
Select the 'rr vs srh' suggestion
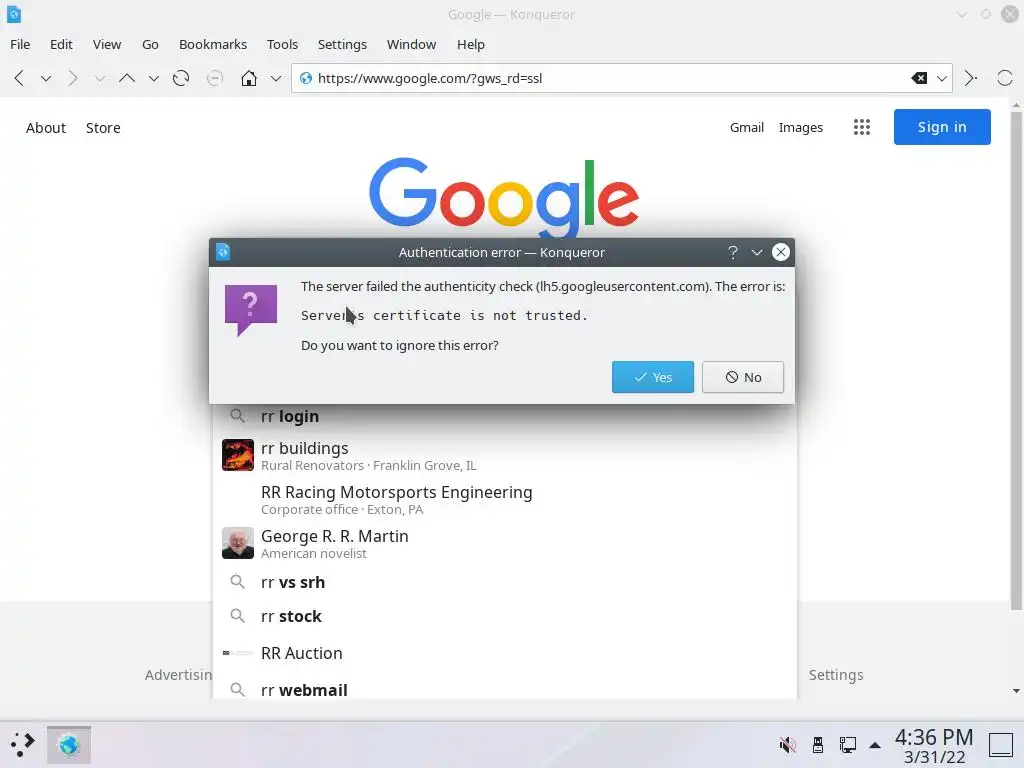(x=504, y=582)
